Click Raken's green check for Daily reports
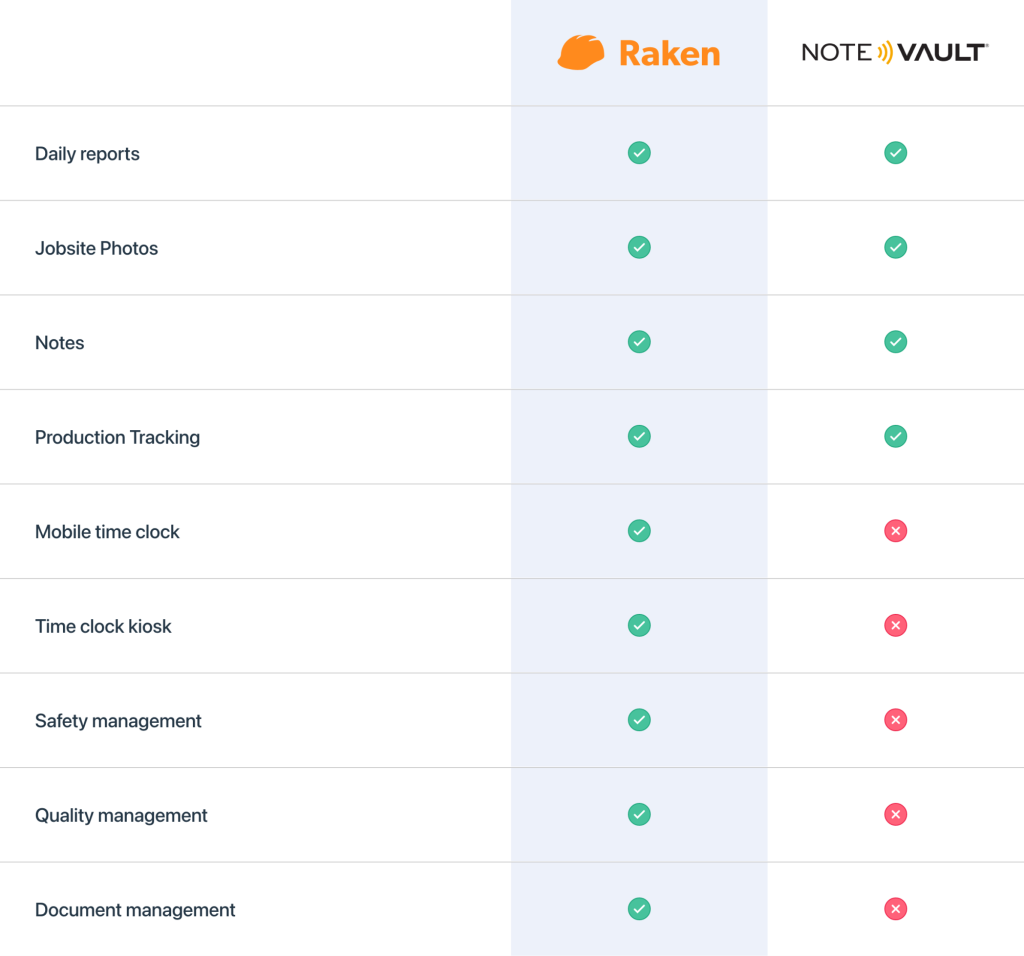The height and width of the screenshot is (956, 1024). pyautogui.click(x=639, y=153)
